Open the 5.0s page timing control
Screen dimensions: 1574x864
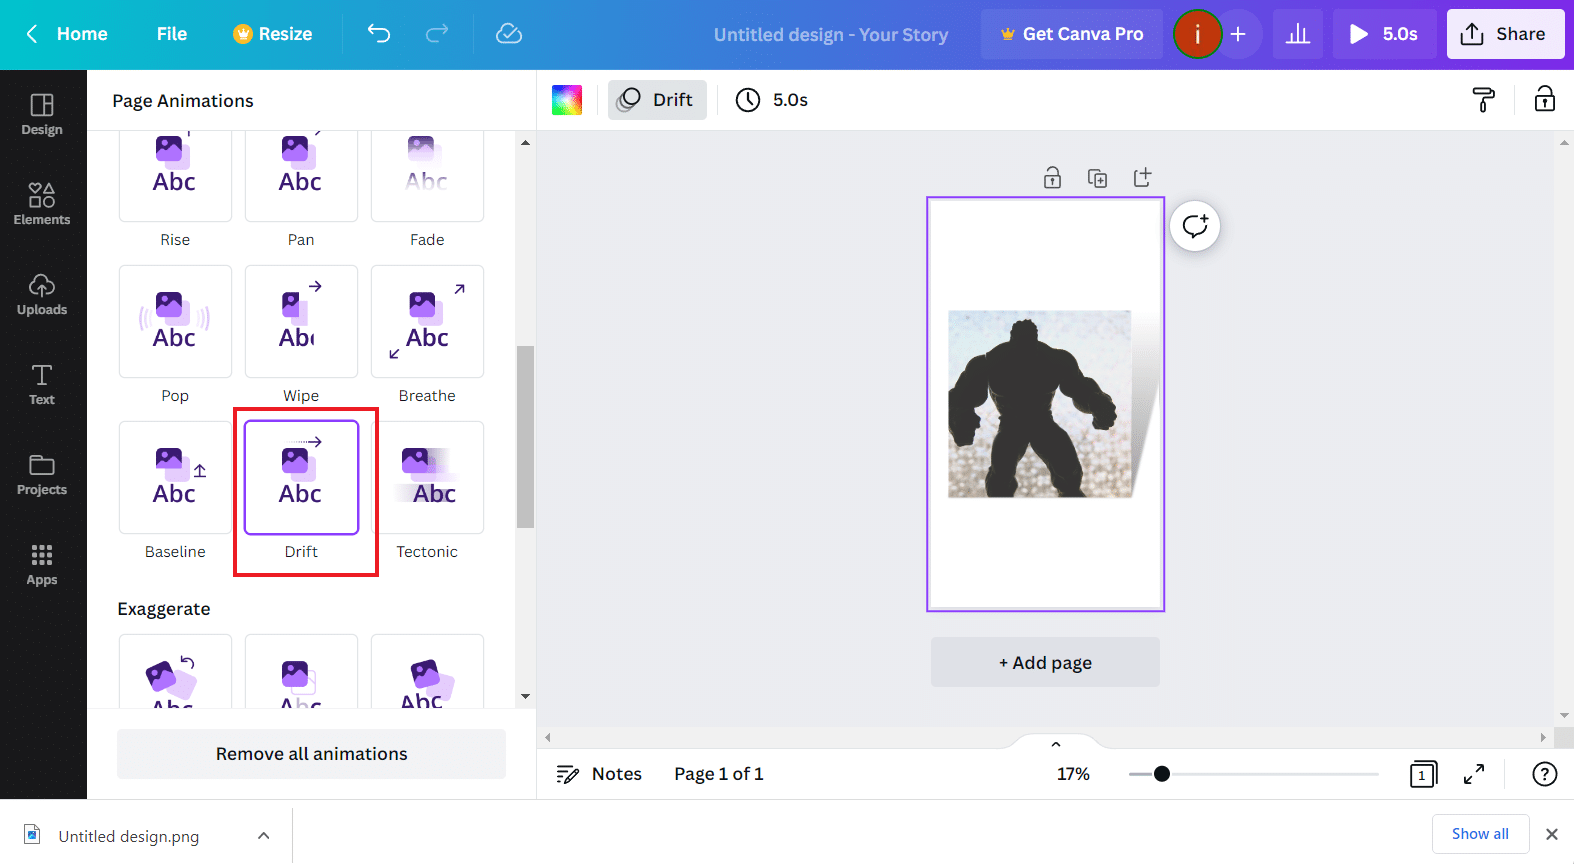[x=771, y=100]
